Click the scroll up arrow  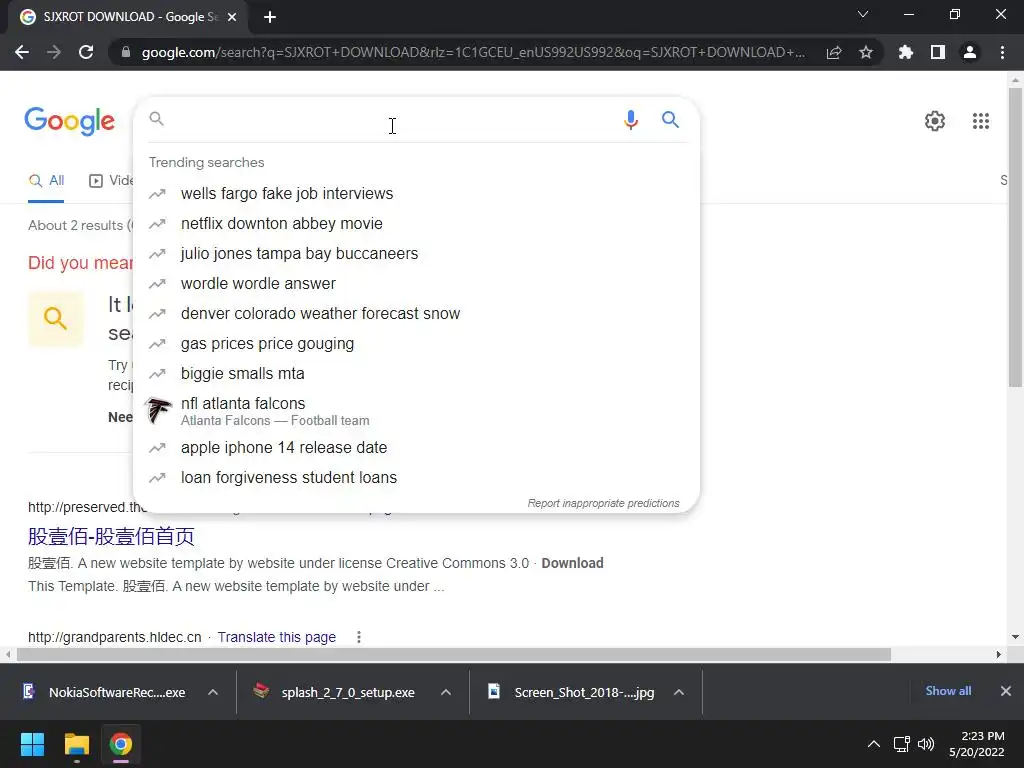click(1015, 80)
